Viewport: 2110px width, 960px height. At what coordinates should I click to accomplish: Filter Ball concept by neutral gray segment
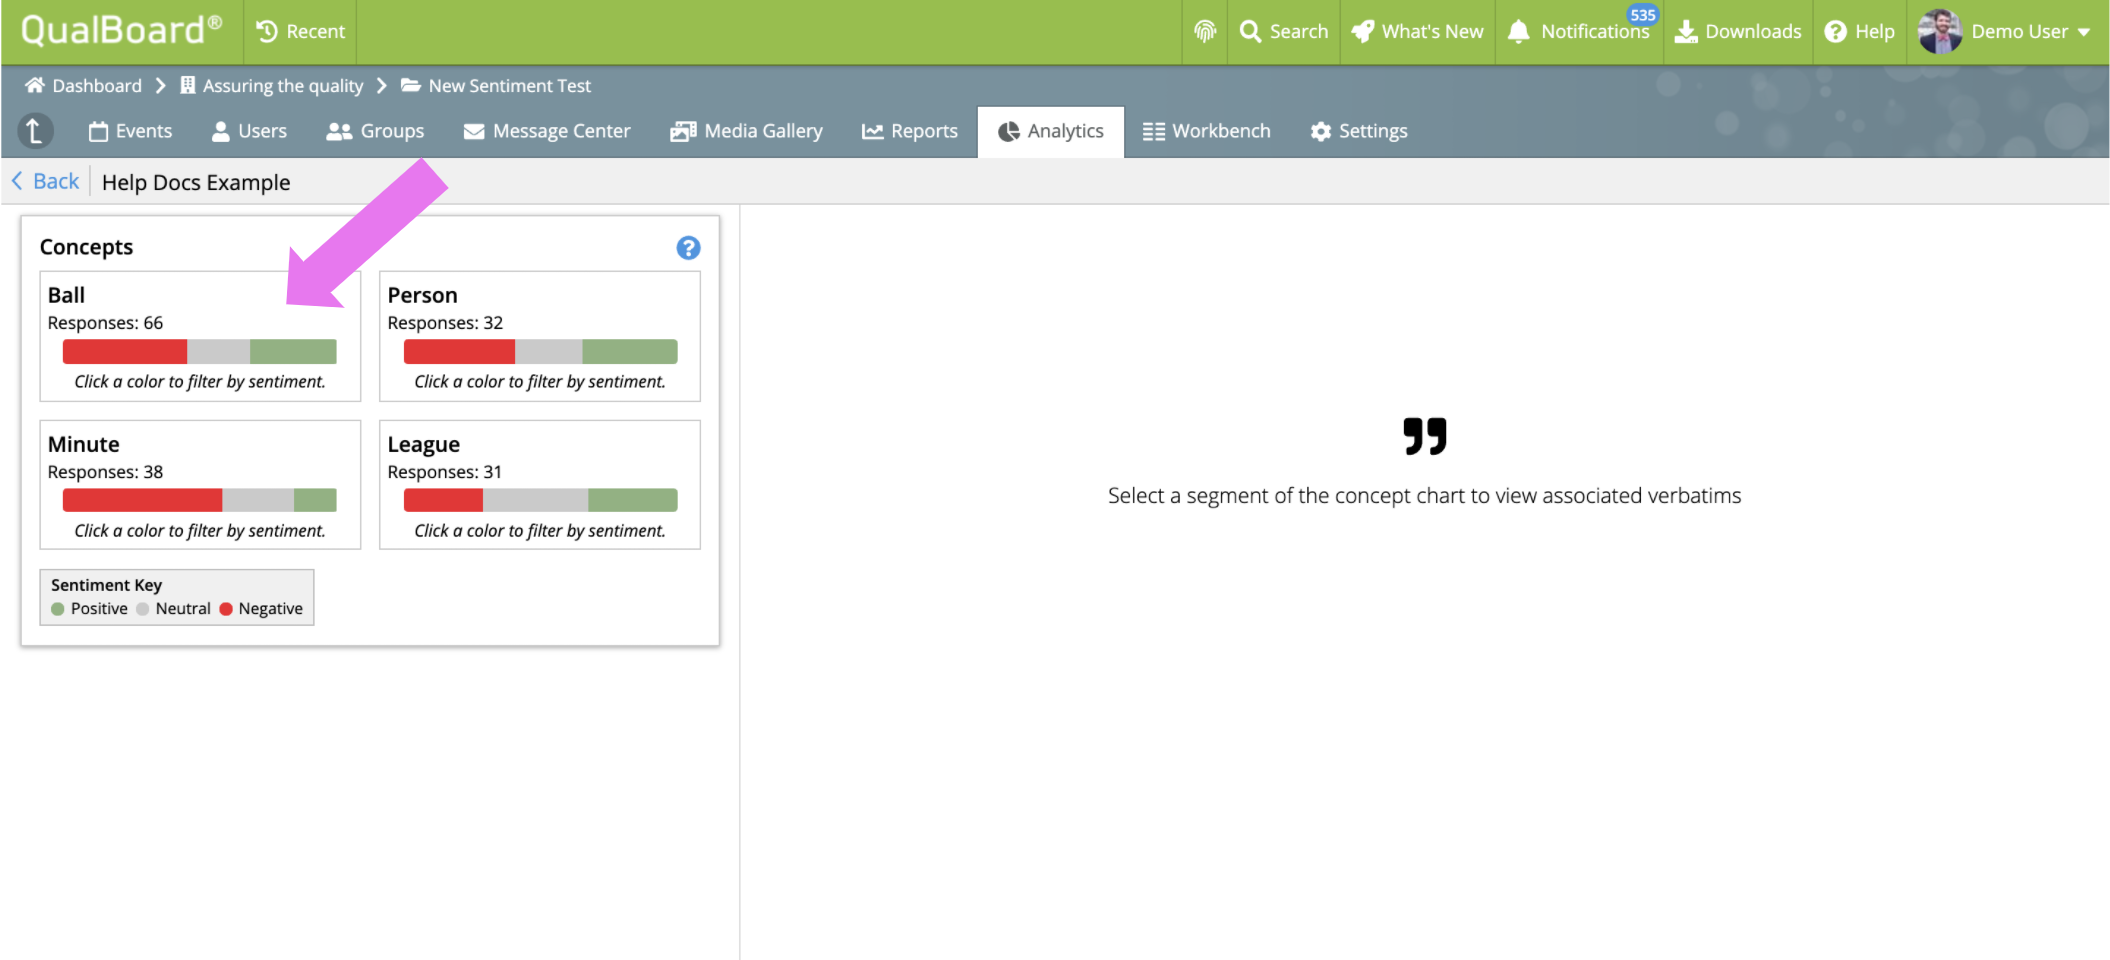coord(218,352)
